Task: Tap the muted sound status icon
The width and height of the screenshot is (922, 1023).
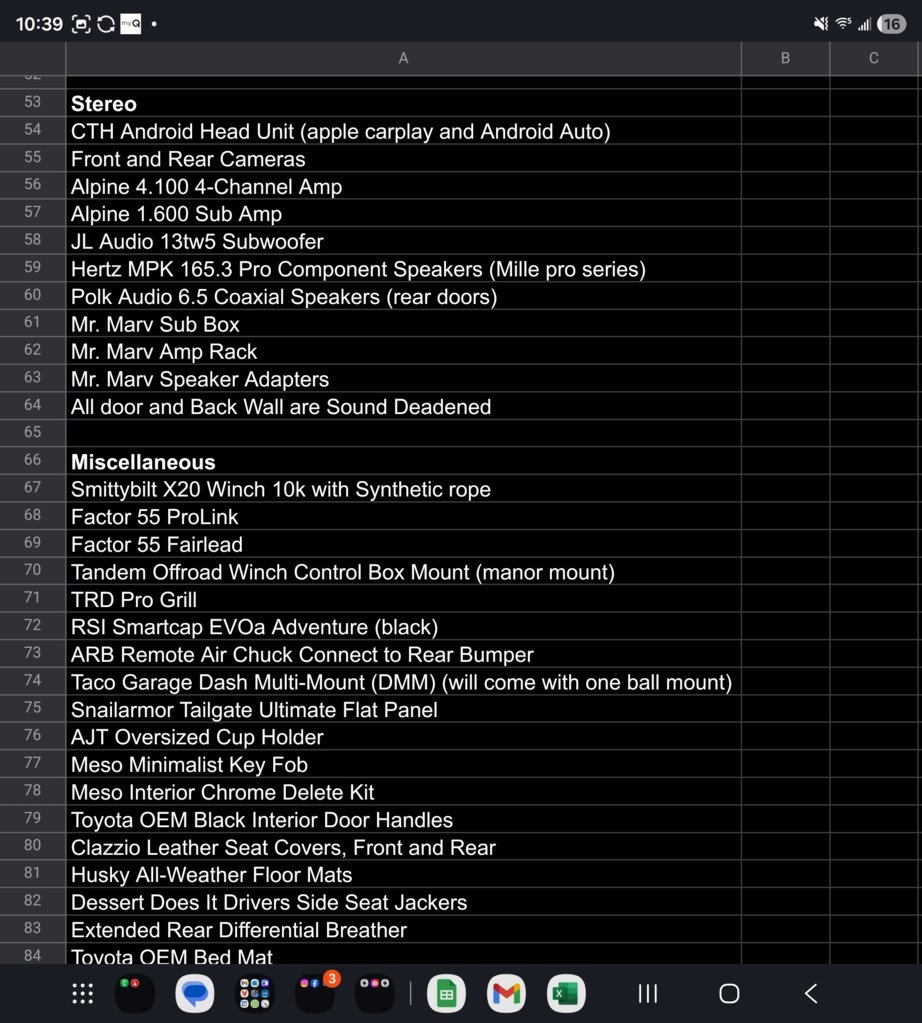Action: 821,24
